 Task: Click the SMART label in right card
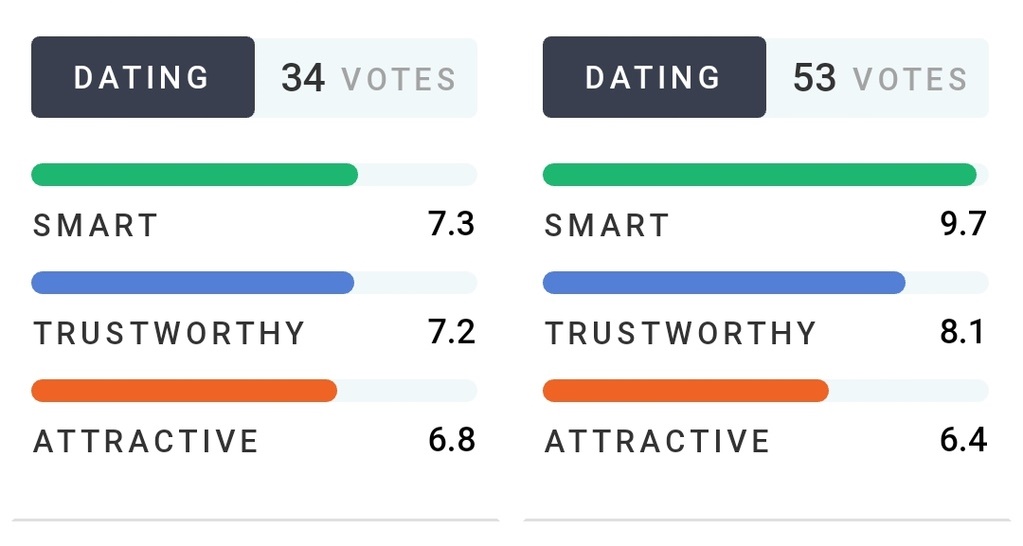coord(607,226)
